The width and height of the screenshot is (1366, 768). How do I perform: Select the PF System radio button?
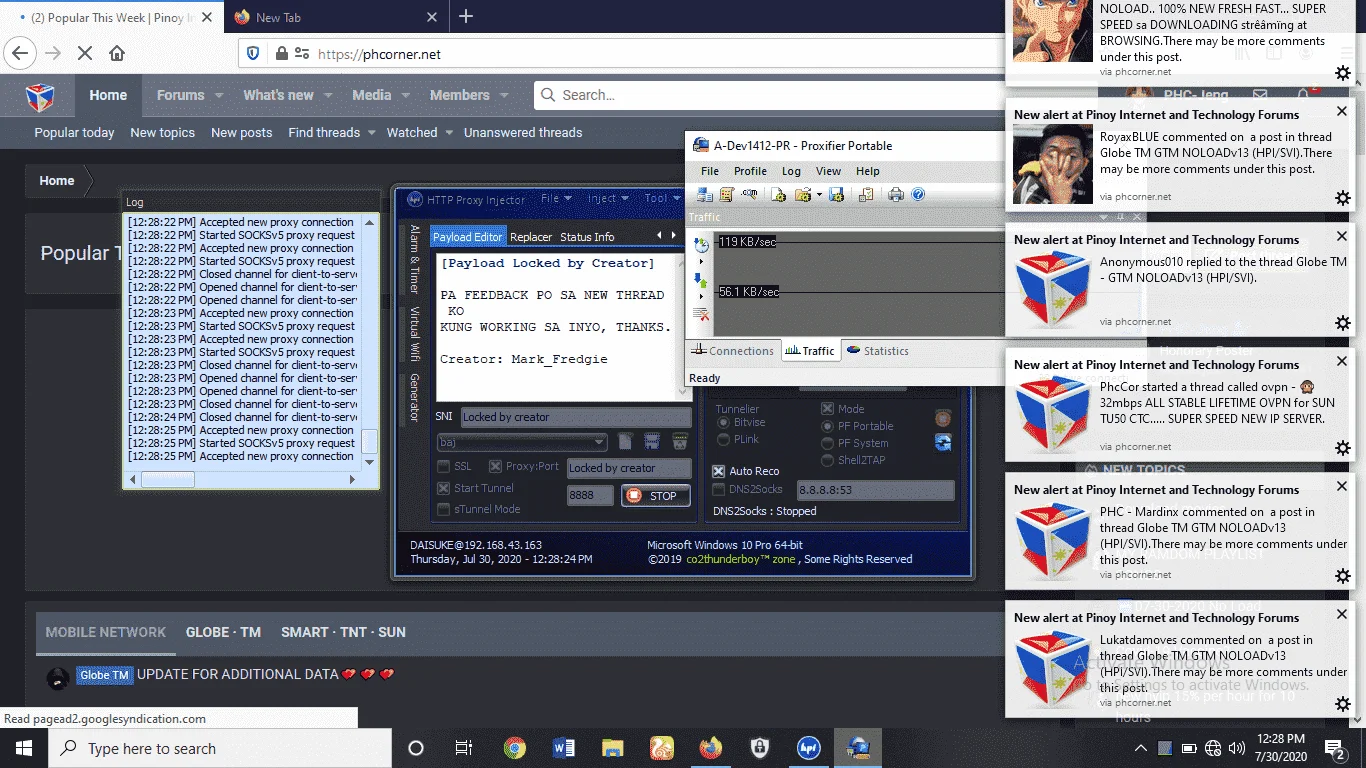(827, 443)
